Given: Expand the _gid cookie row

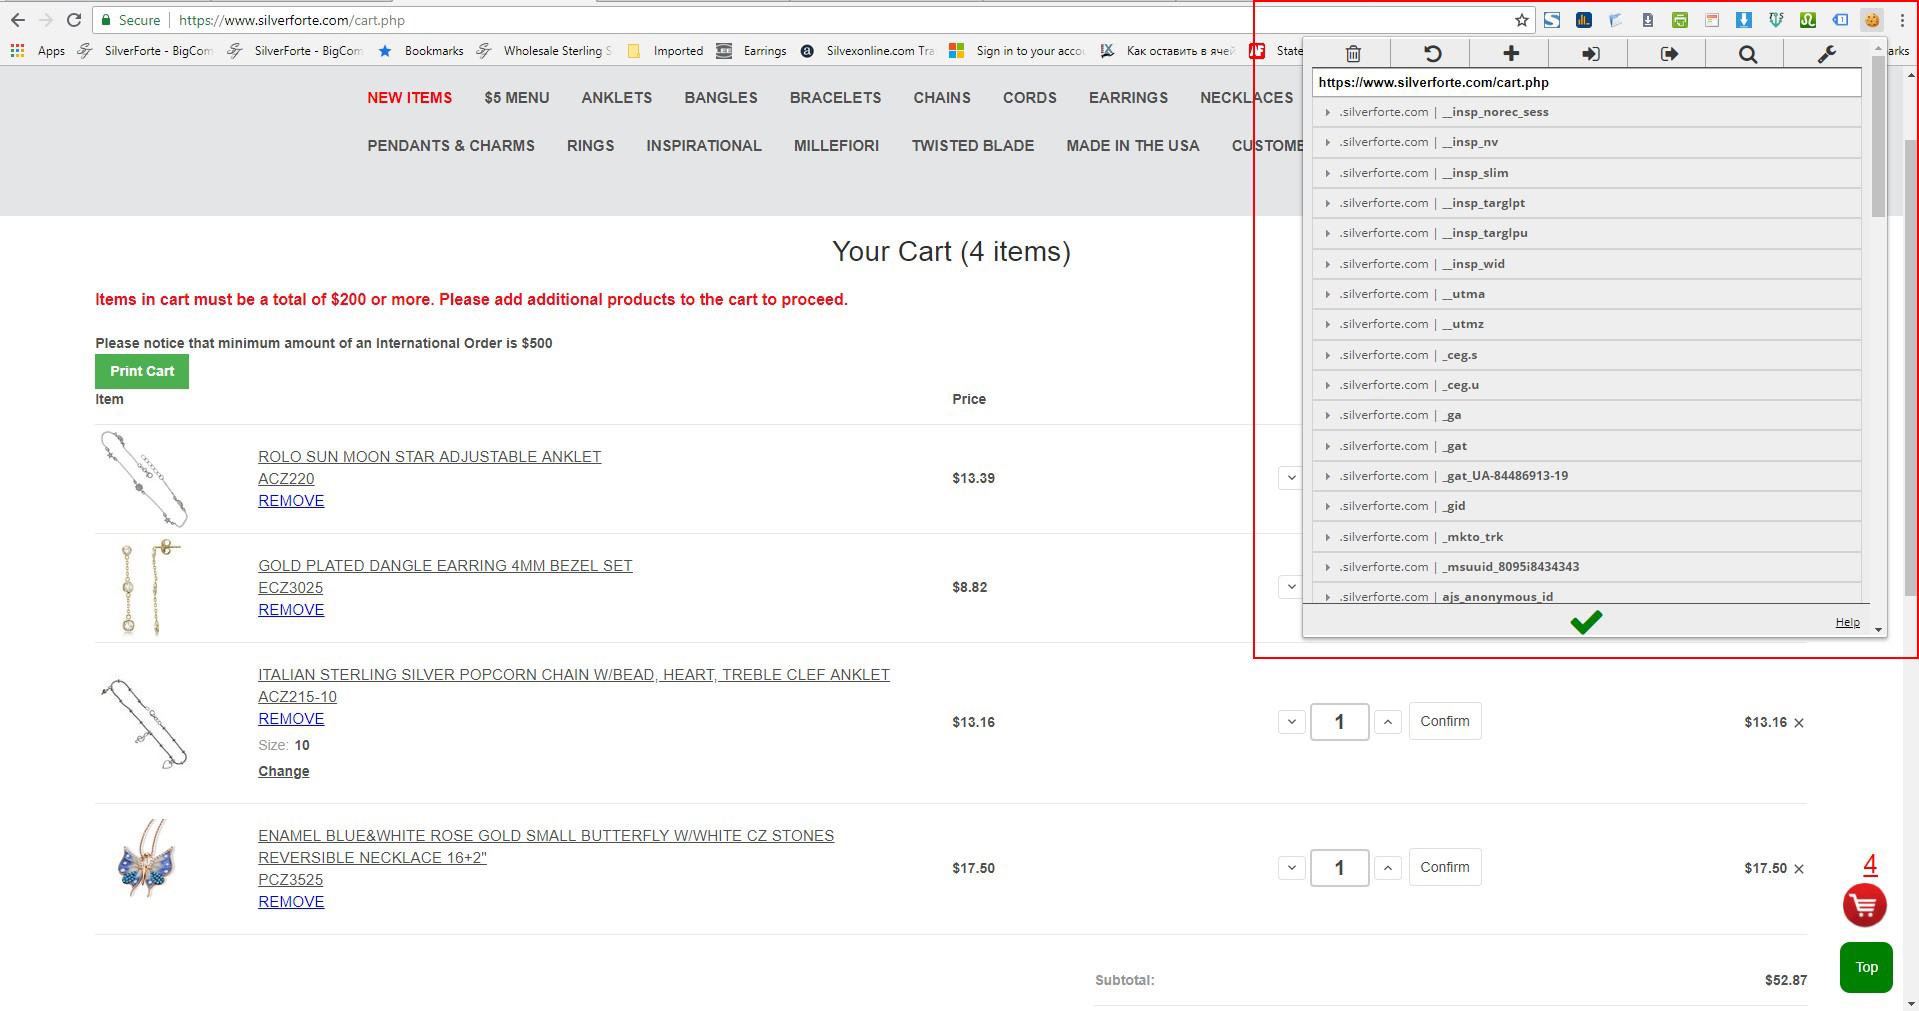Looking at the screenshot, I should click(1587, 506).
